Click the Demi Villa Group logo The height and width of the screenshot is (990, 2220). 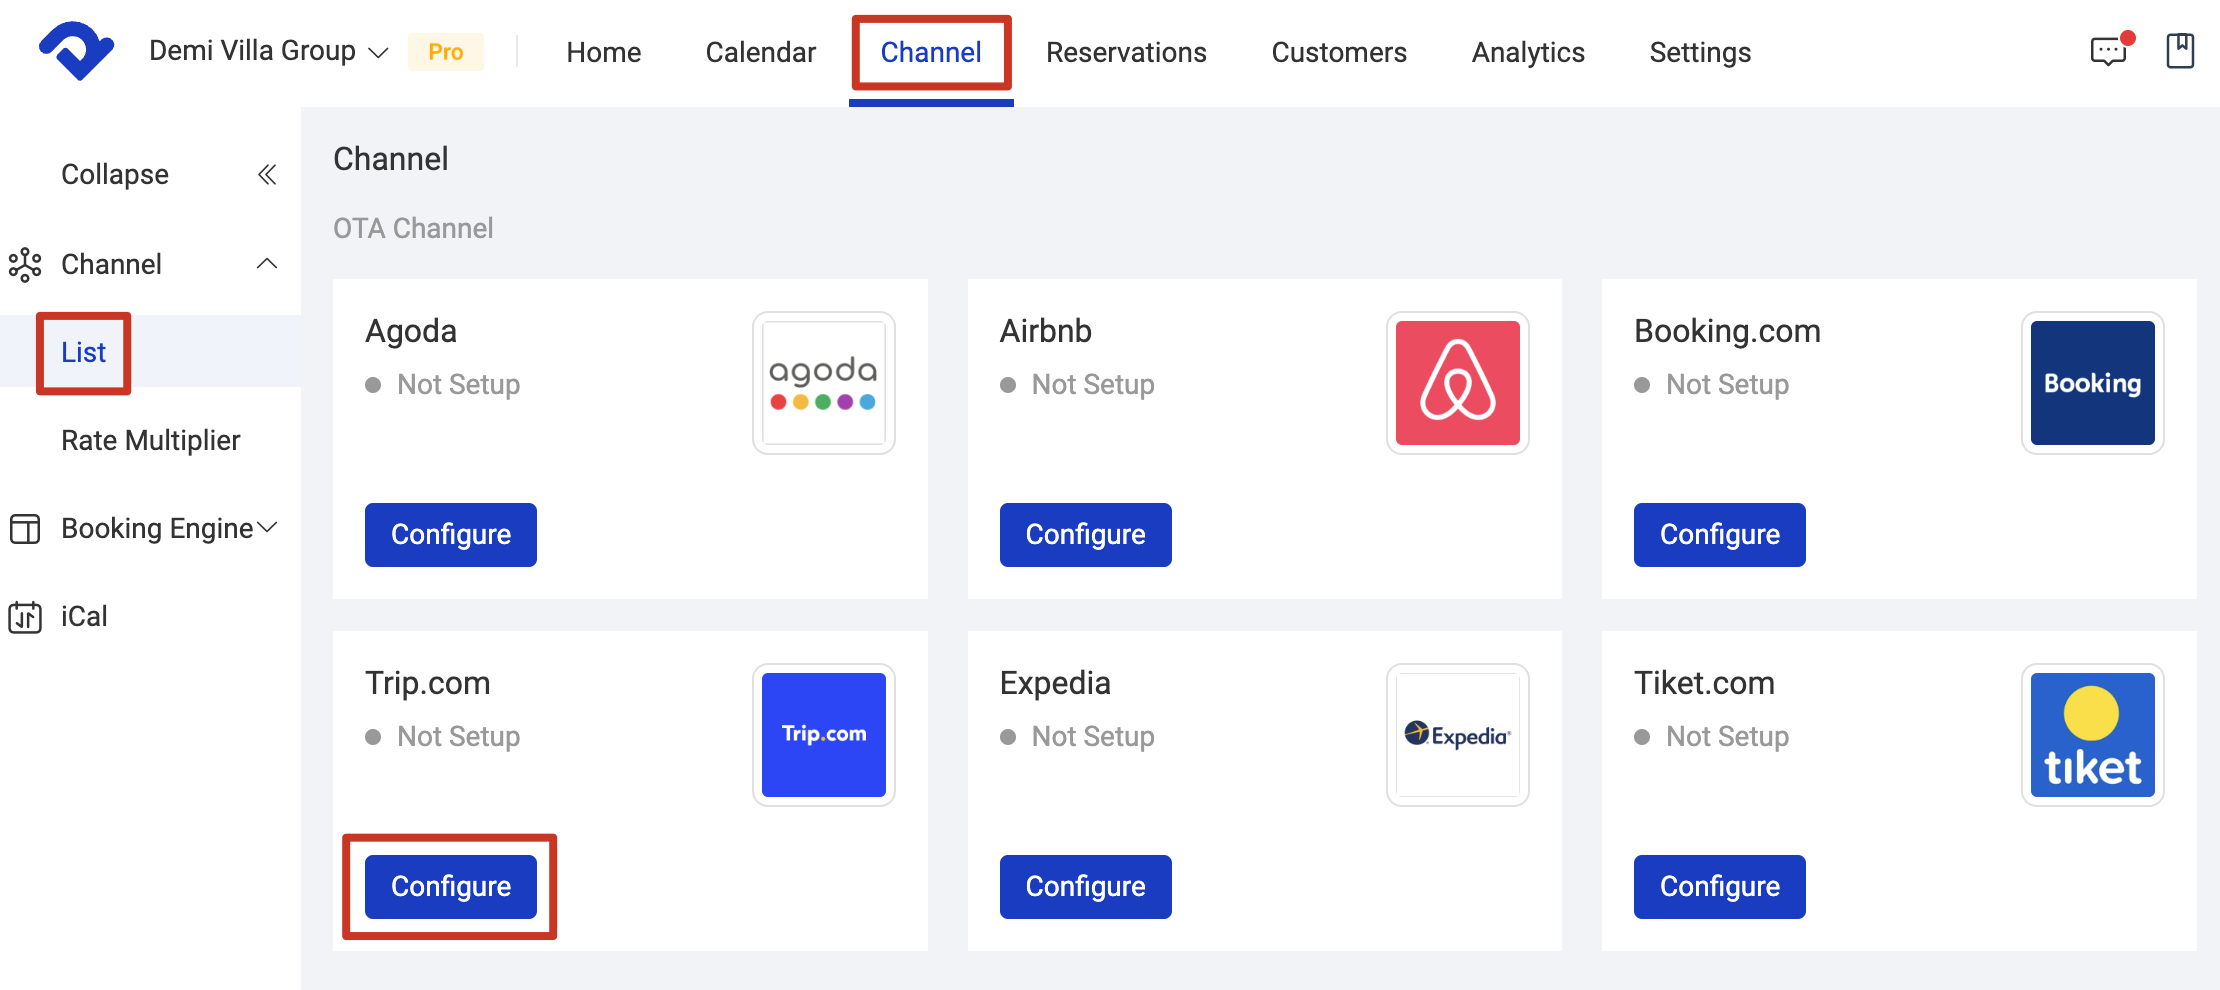pos(75,50)
